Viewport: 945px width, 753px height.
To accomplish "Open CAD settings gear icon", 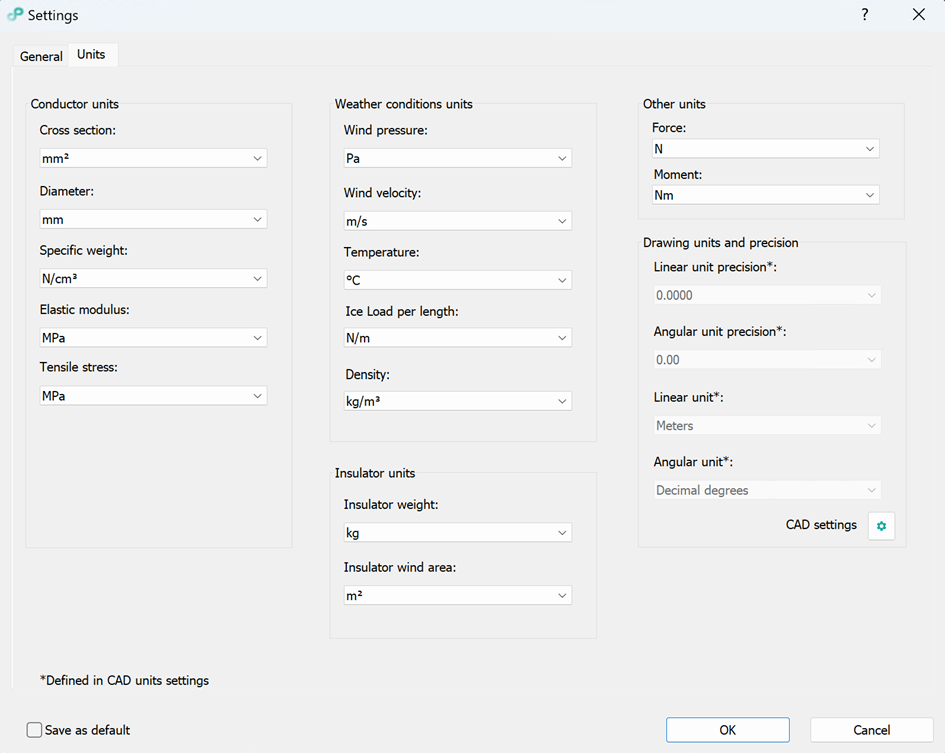I will (x=881, y=526).
